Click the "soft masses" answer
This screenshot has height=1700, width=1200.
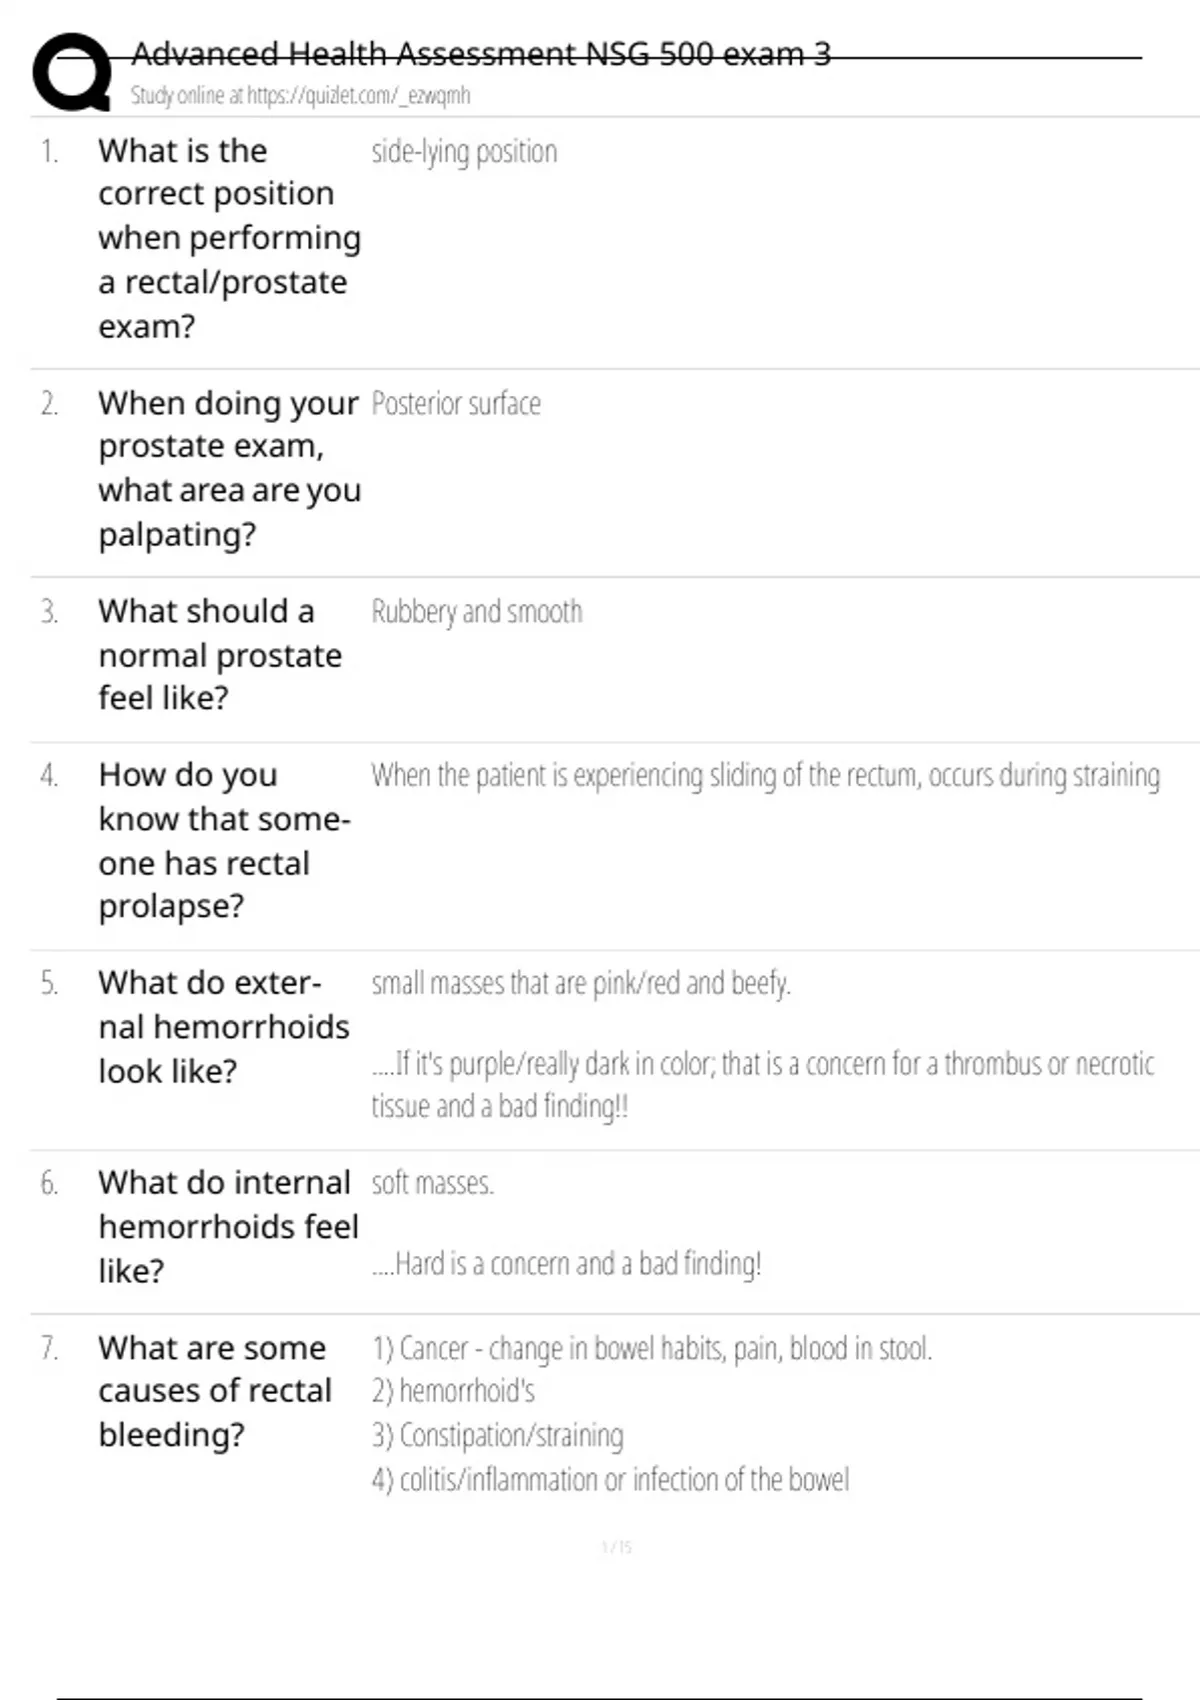point(432,1184)
